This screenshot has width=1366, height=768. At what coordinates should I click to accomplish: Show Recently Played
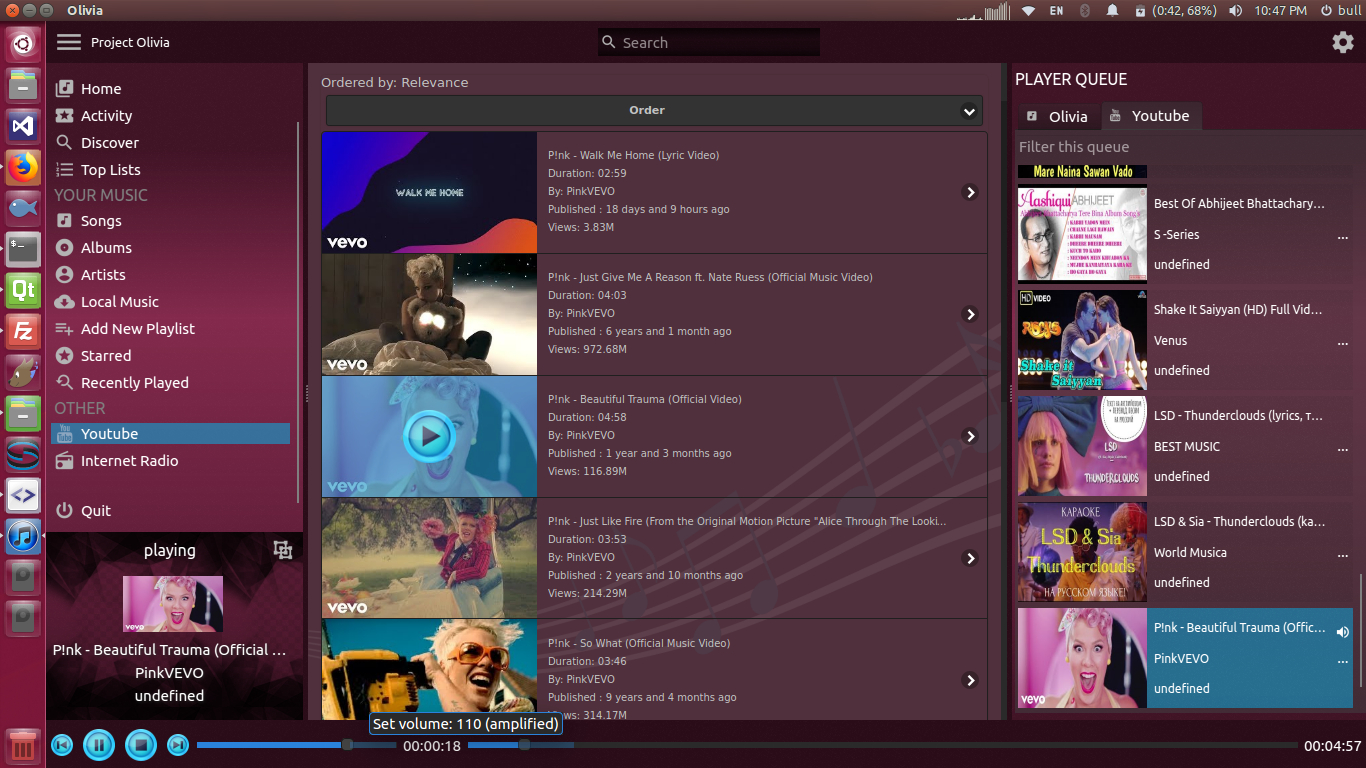click(x=172, y=383)
